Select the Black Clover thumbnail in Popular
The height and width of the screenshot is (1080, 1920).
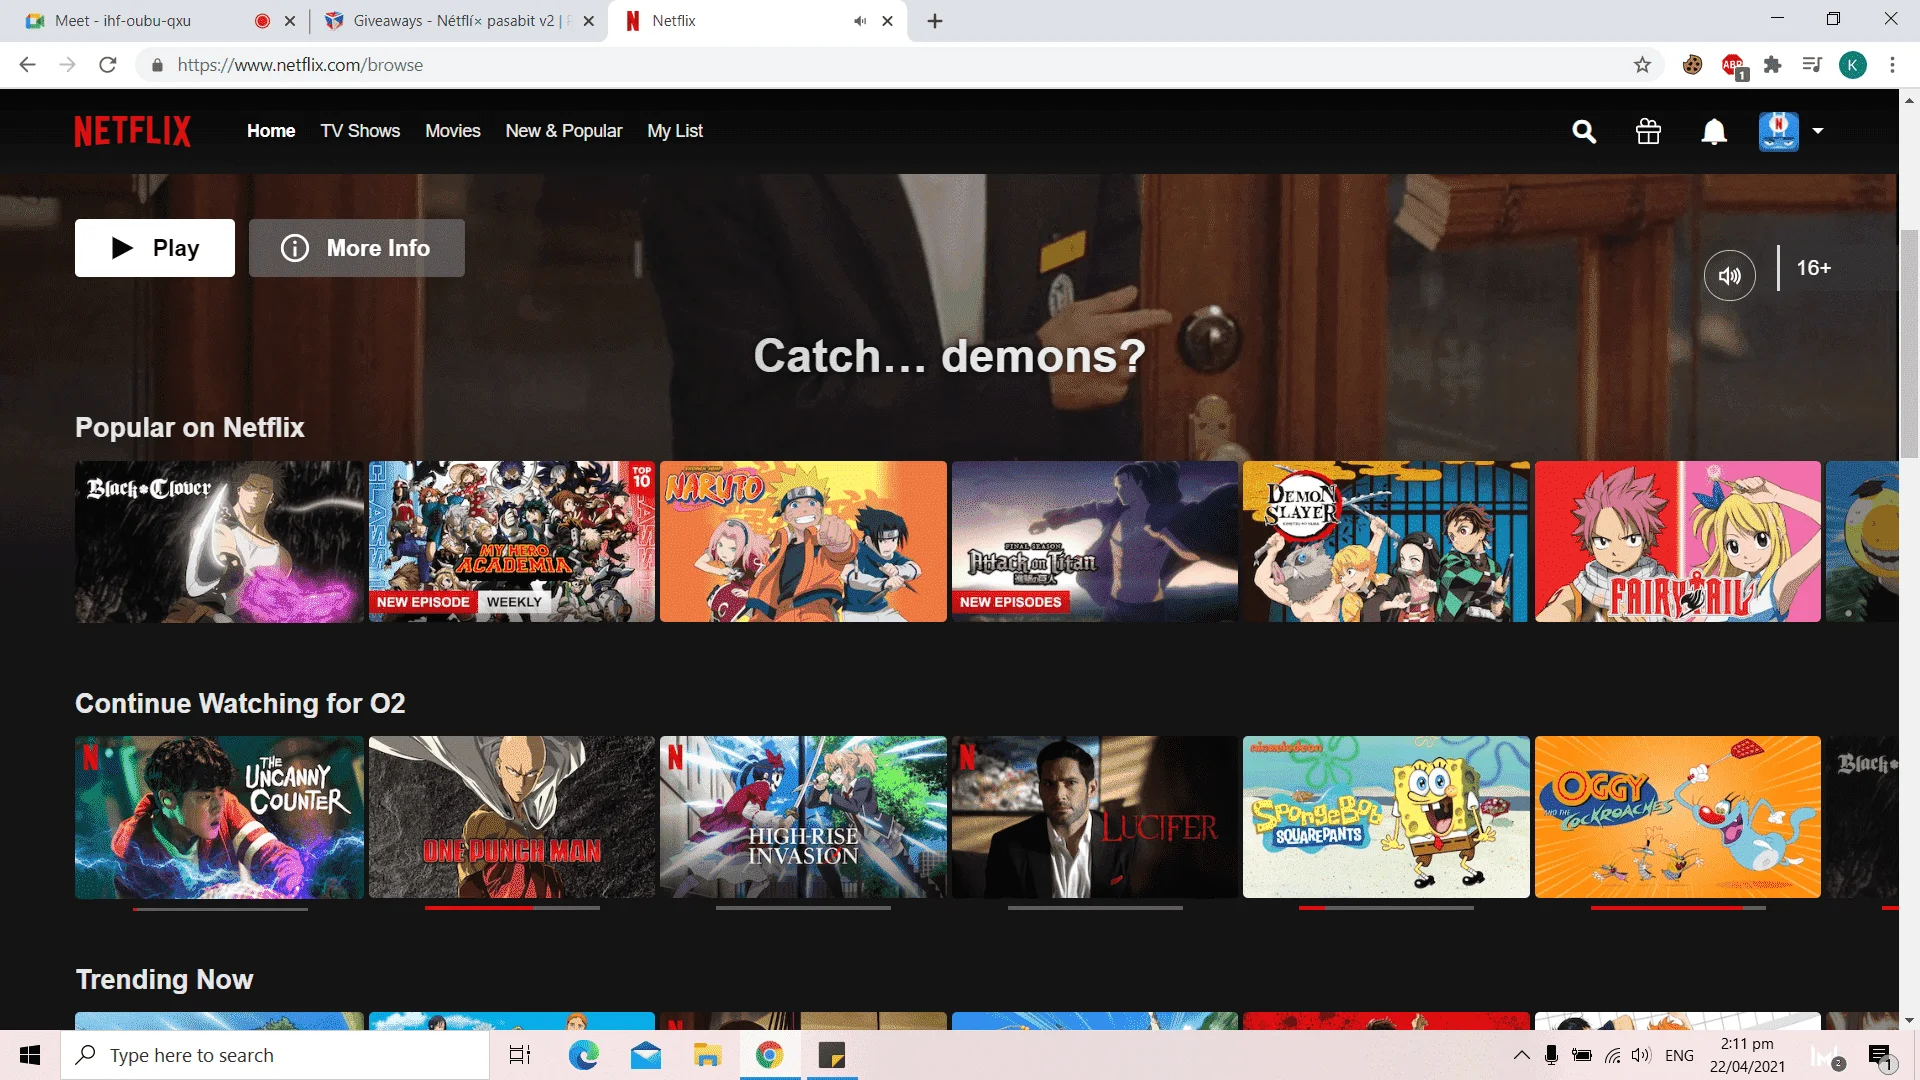point(219,542)
